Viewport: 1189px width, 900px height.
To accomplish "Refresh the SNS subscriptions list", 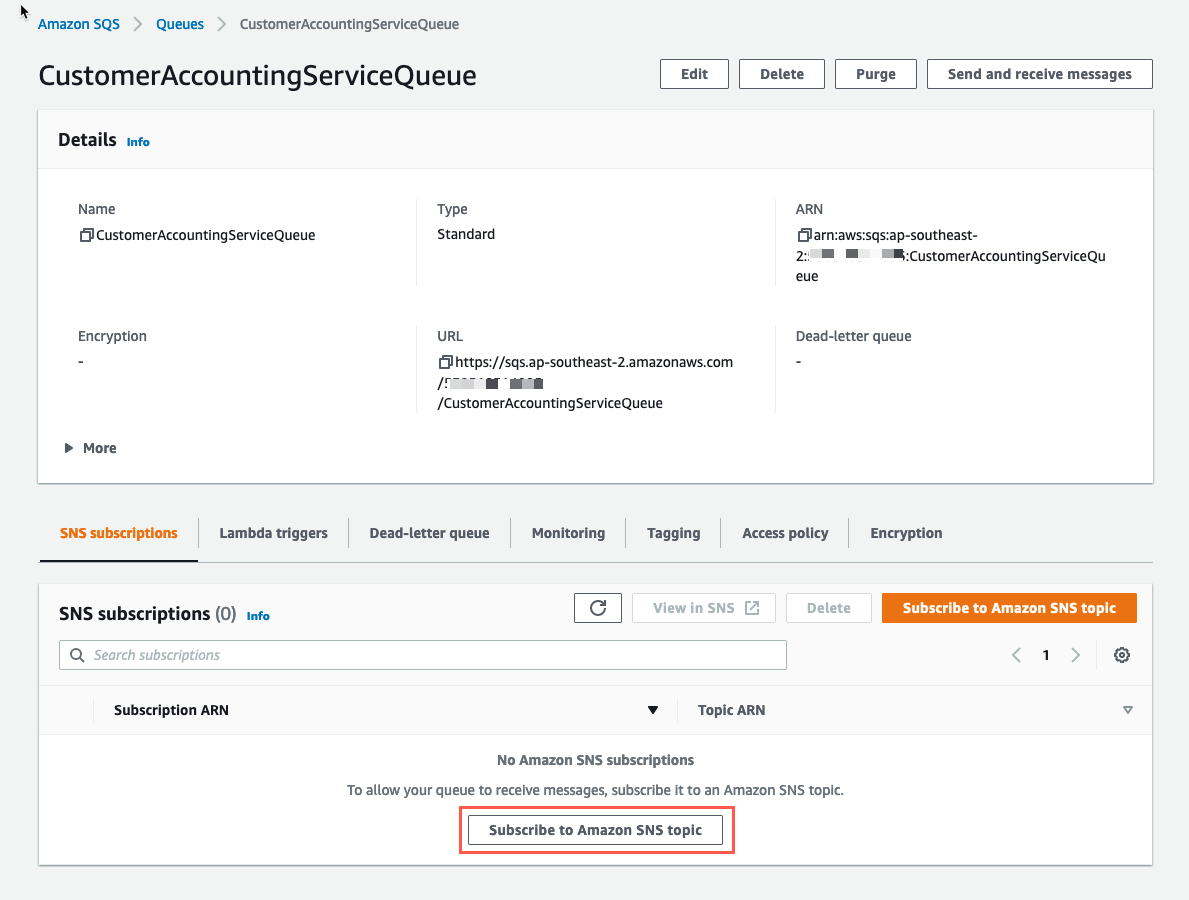I will 598,608.
